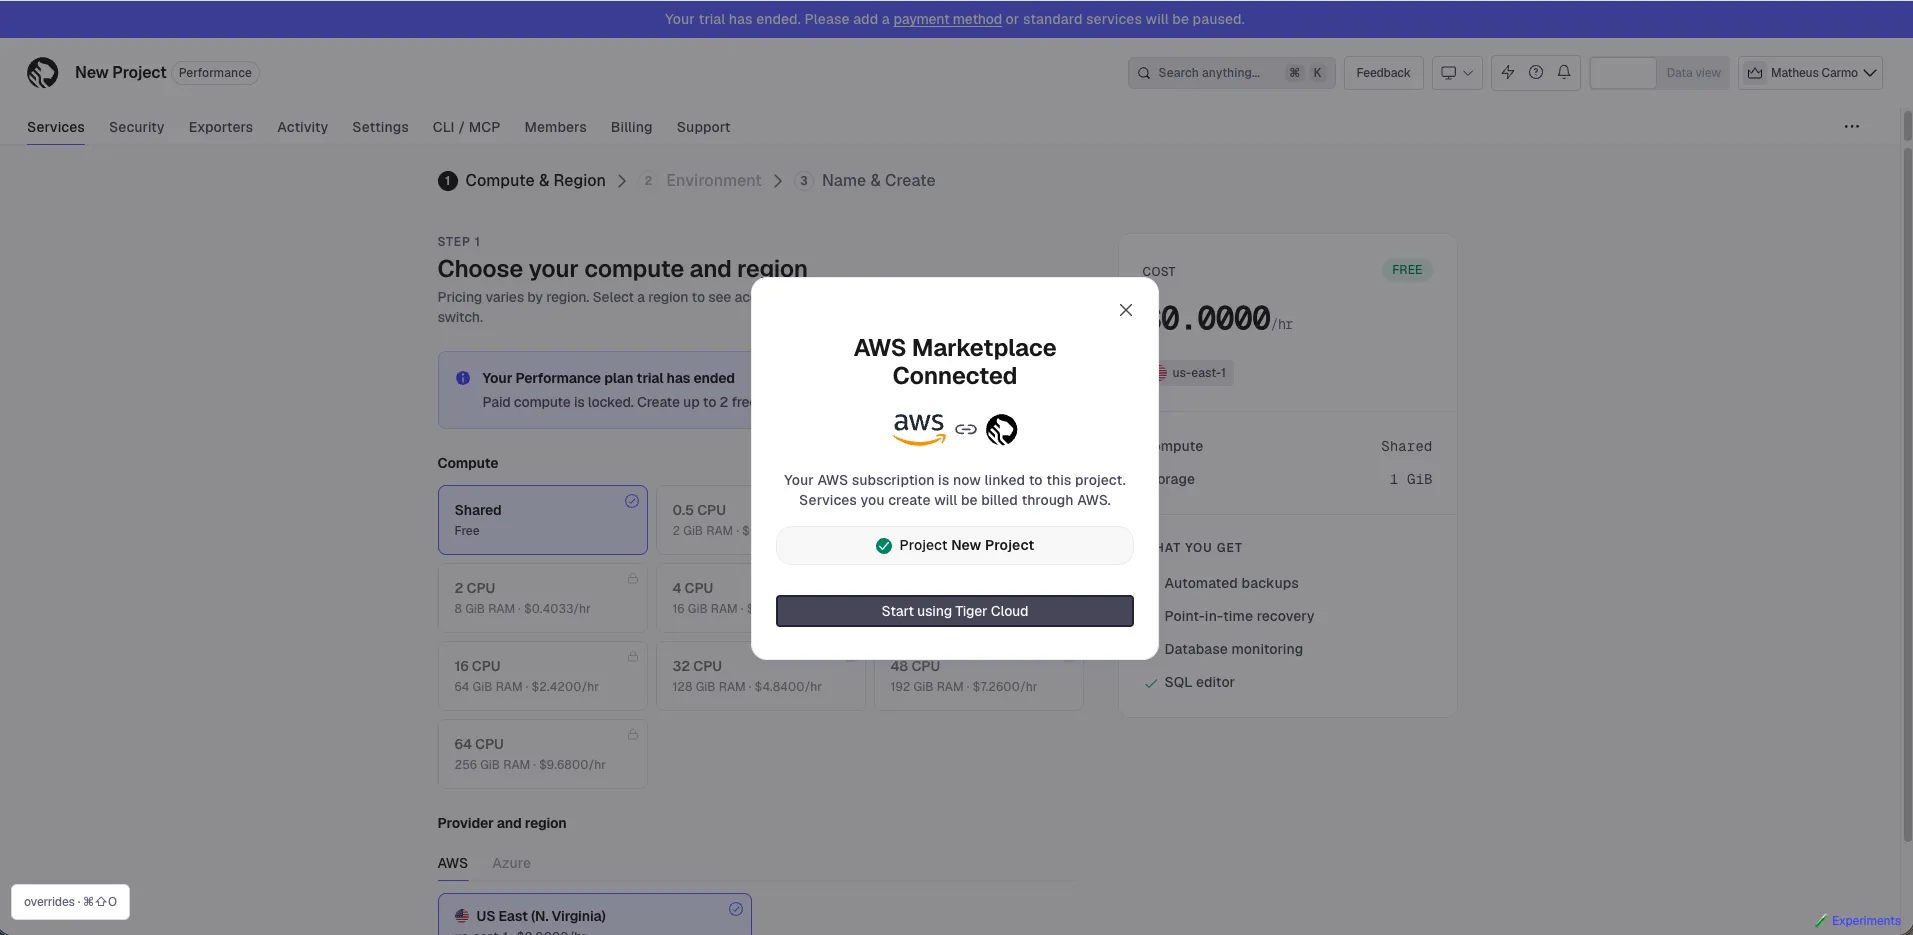This screenshot has width=1913, height=935.
Task: Open the Support tab
Action: 703,127
